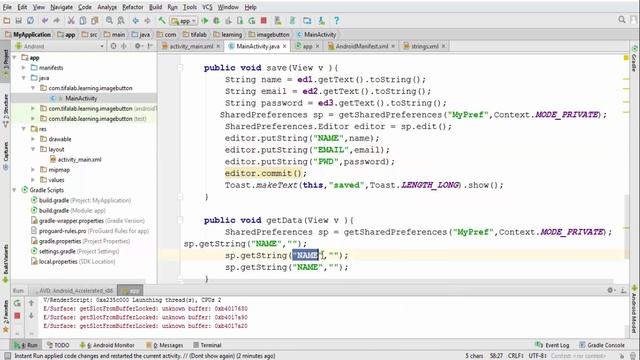The image size is (640, 360).
Task: Stop the process in Run panel
Action: [x=17, y=316]
